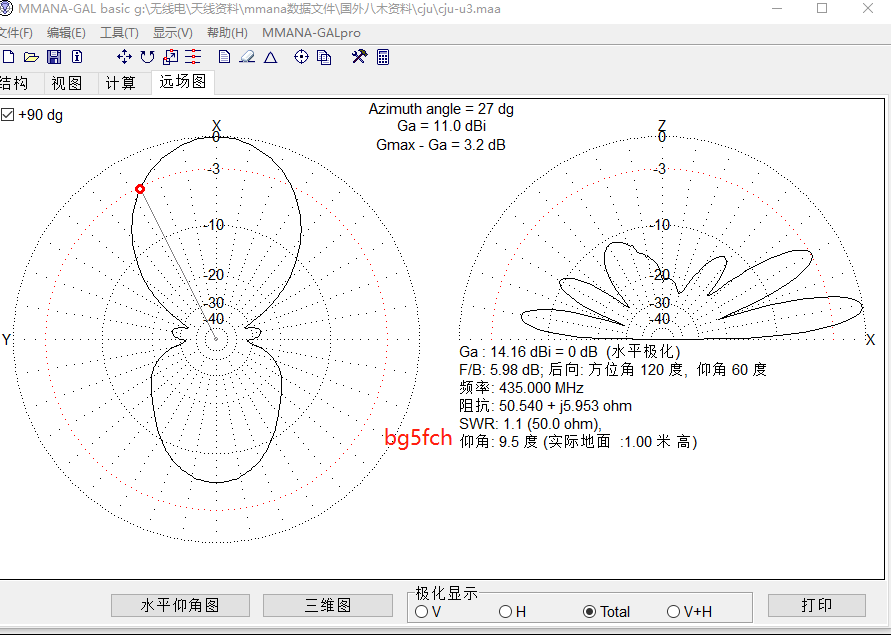Open the 工具(T) menu
The width and height of the screenshot is (891, 635).
click(119, 33)
